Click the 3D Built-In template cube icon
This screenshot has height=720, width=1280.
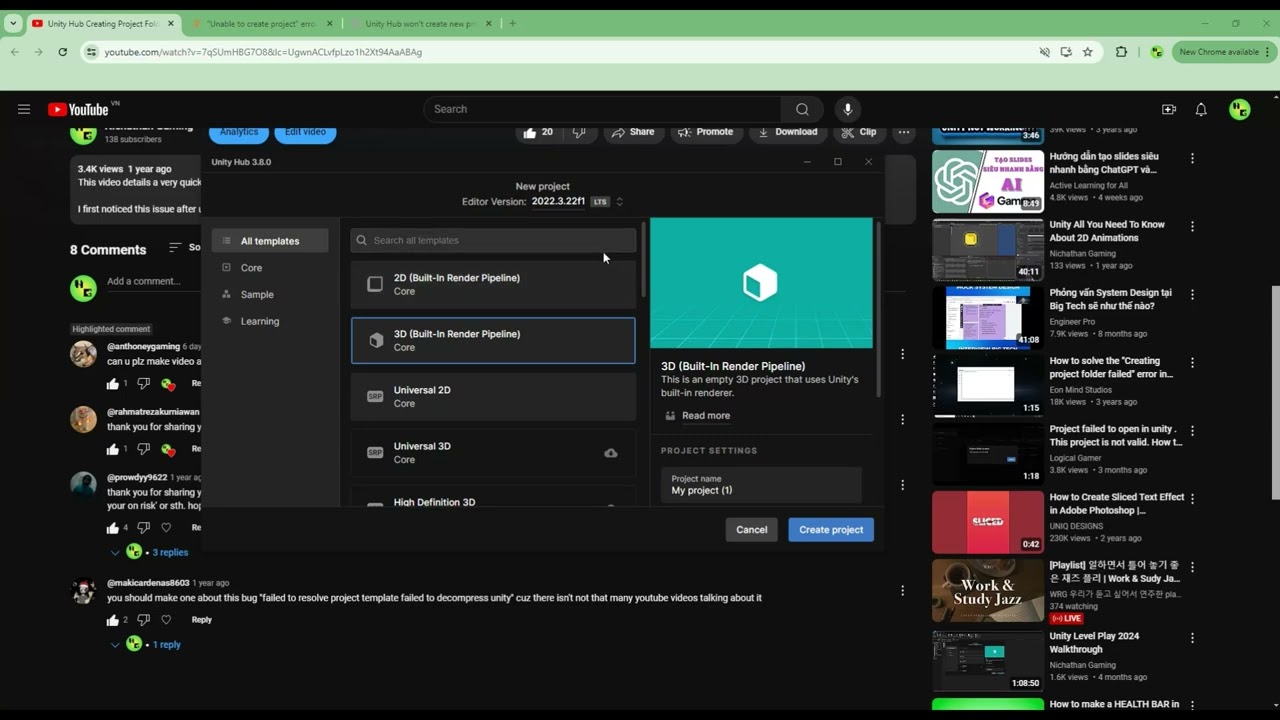click(x=376, y=340)
